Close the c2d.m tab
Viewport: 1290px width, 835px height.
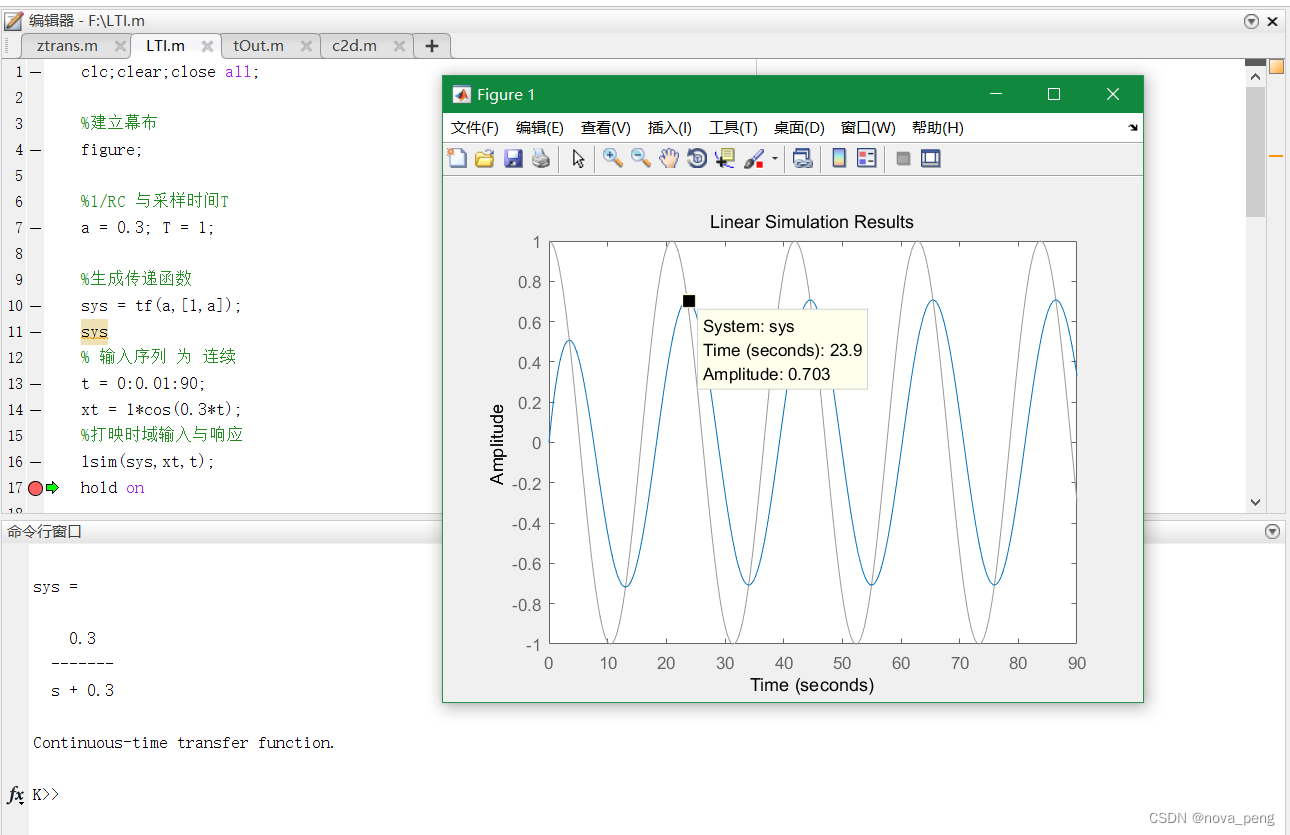click(x=399, y=46)
